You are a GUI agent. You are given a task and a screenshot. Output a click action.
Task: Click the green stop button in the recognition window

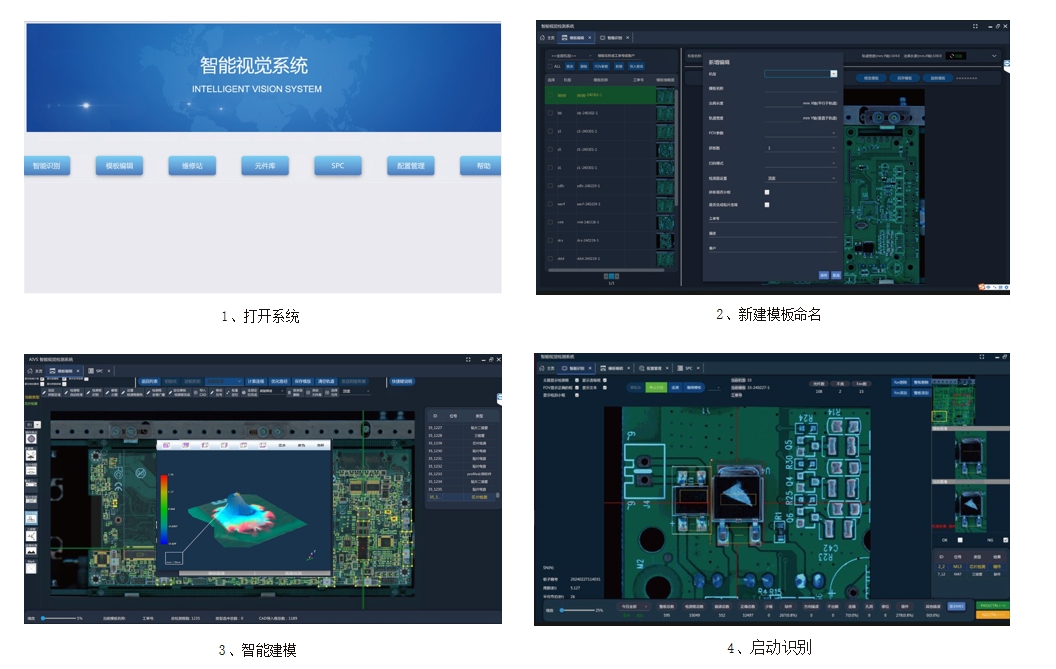[655, 387]
